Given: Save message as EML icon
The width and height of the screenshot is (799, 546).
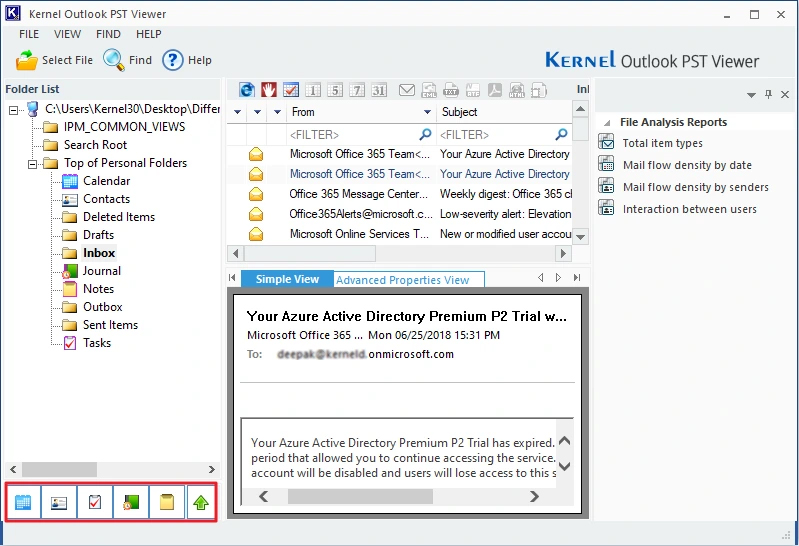Looking at the screenshot, I should (429, 90).
